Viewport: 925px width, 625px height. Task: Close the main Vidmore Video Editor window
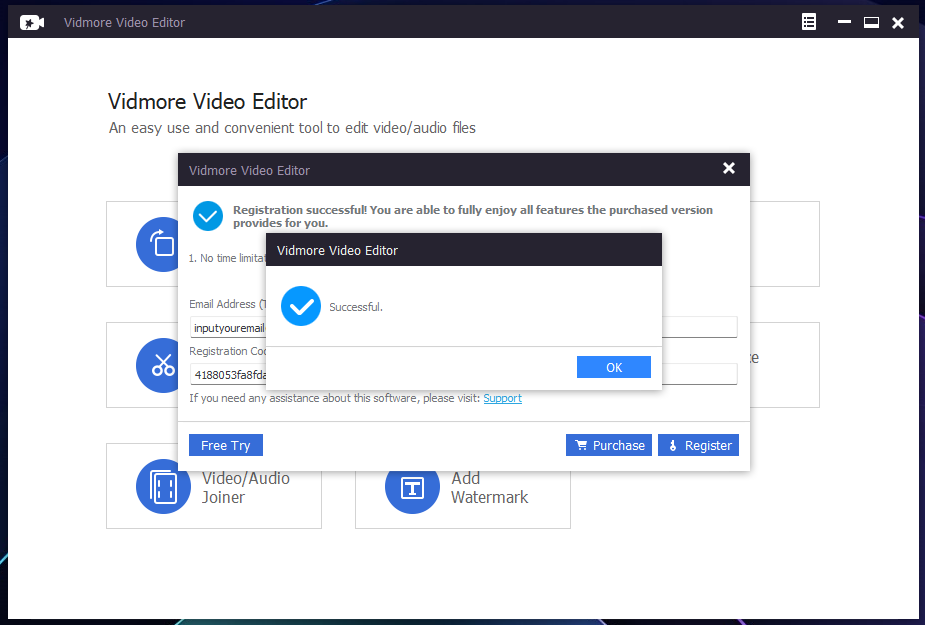point(898,22)
